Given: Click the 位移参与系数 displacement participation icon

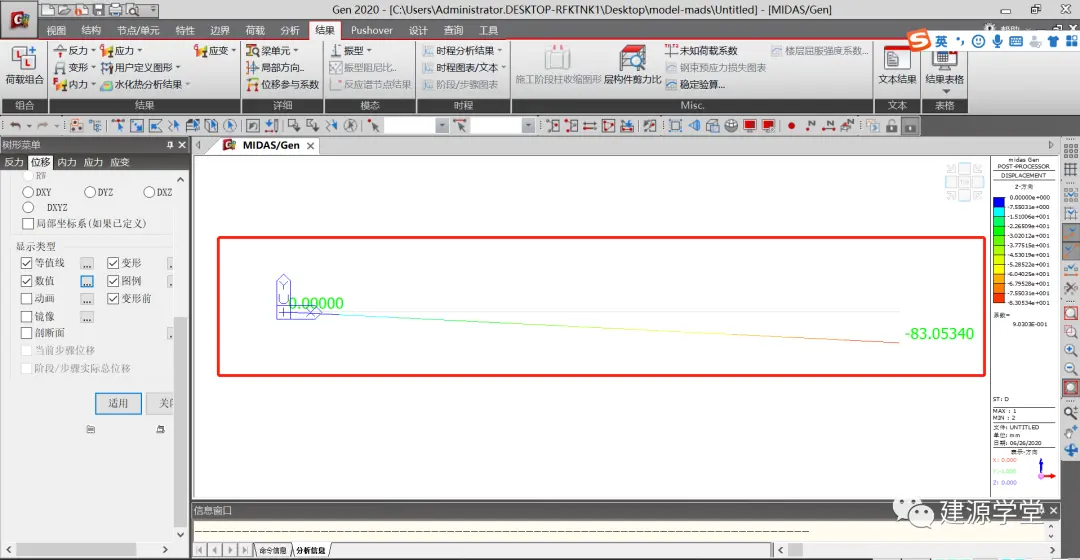Looking at the screenshot, I should click(282, 84).
